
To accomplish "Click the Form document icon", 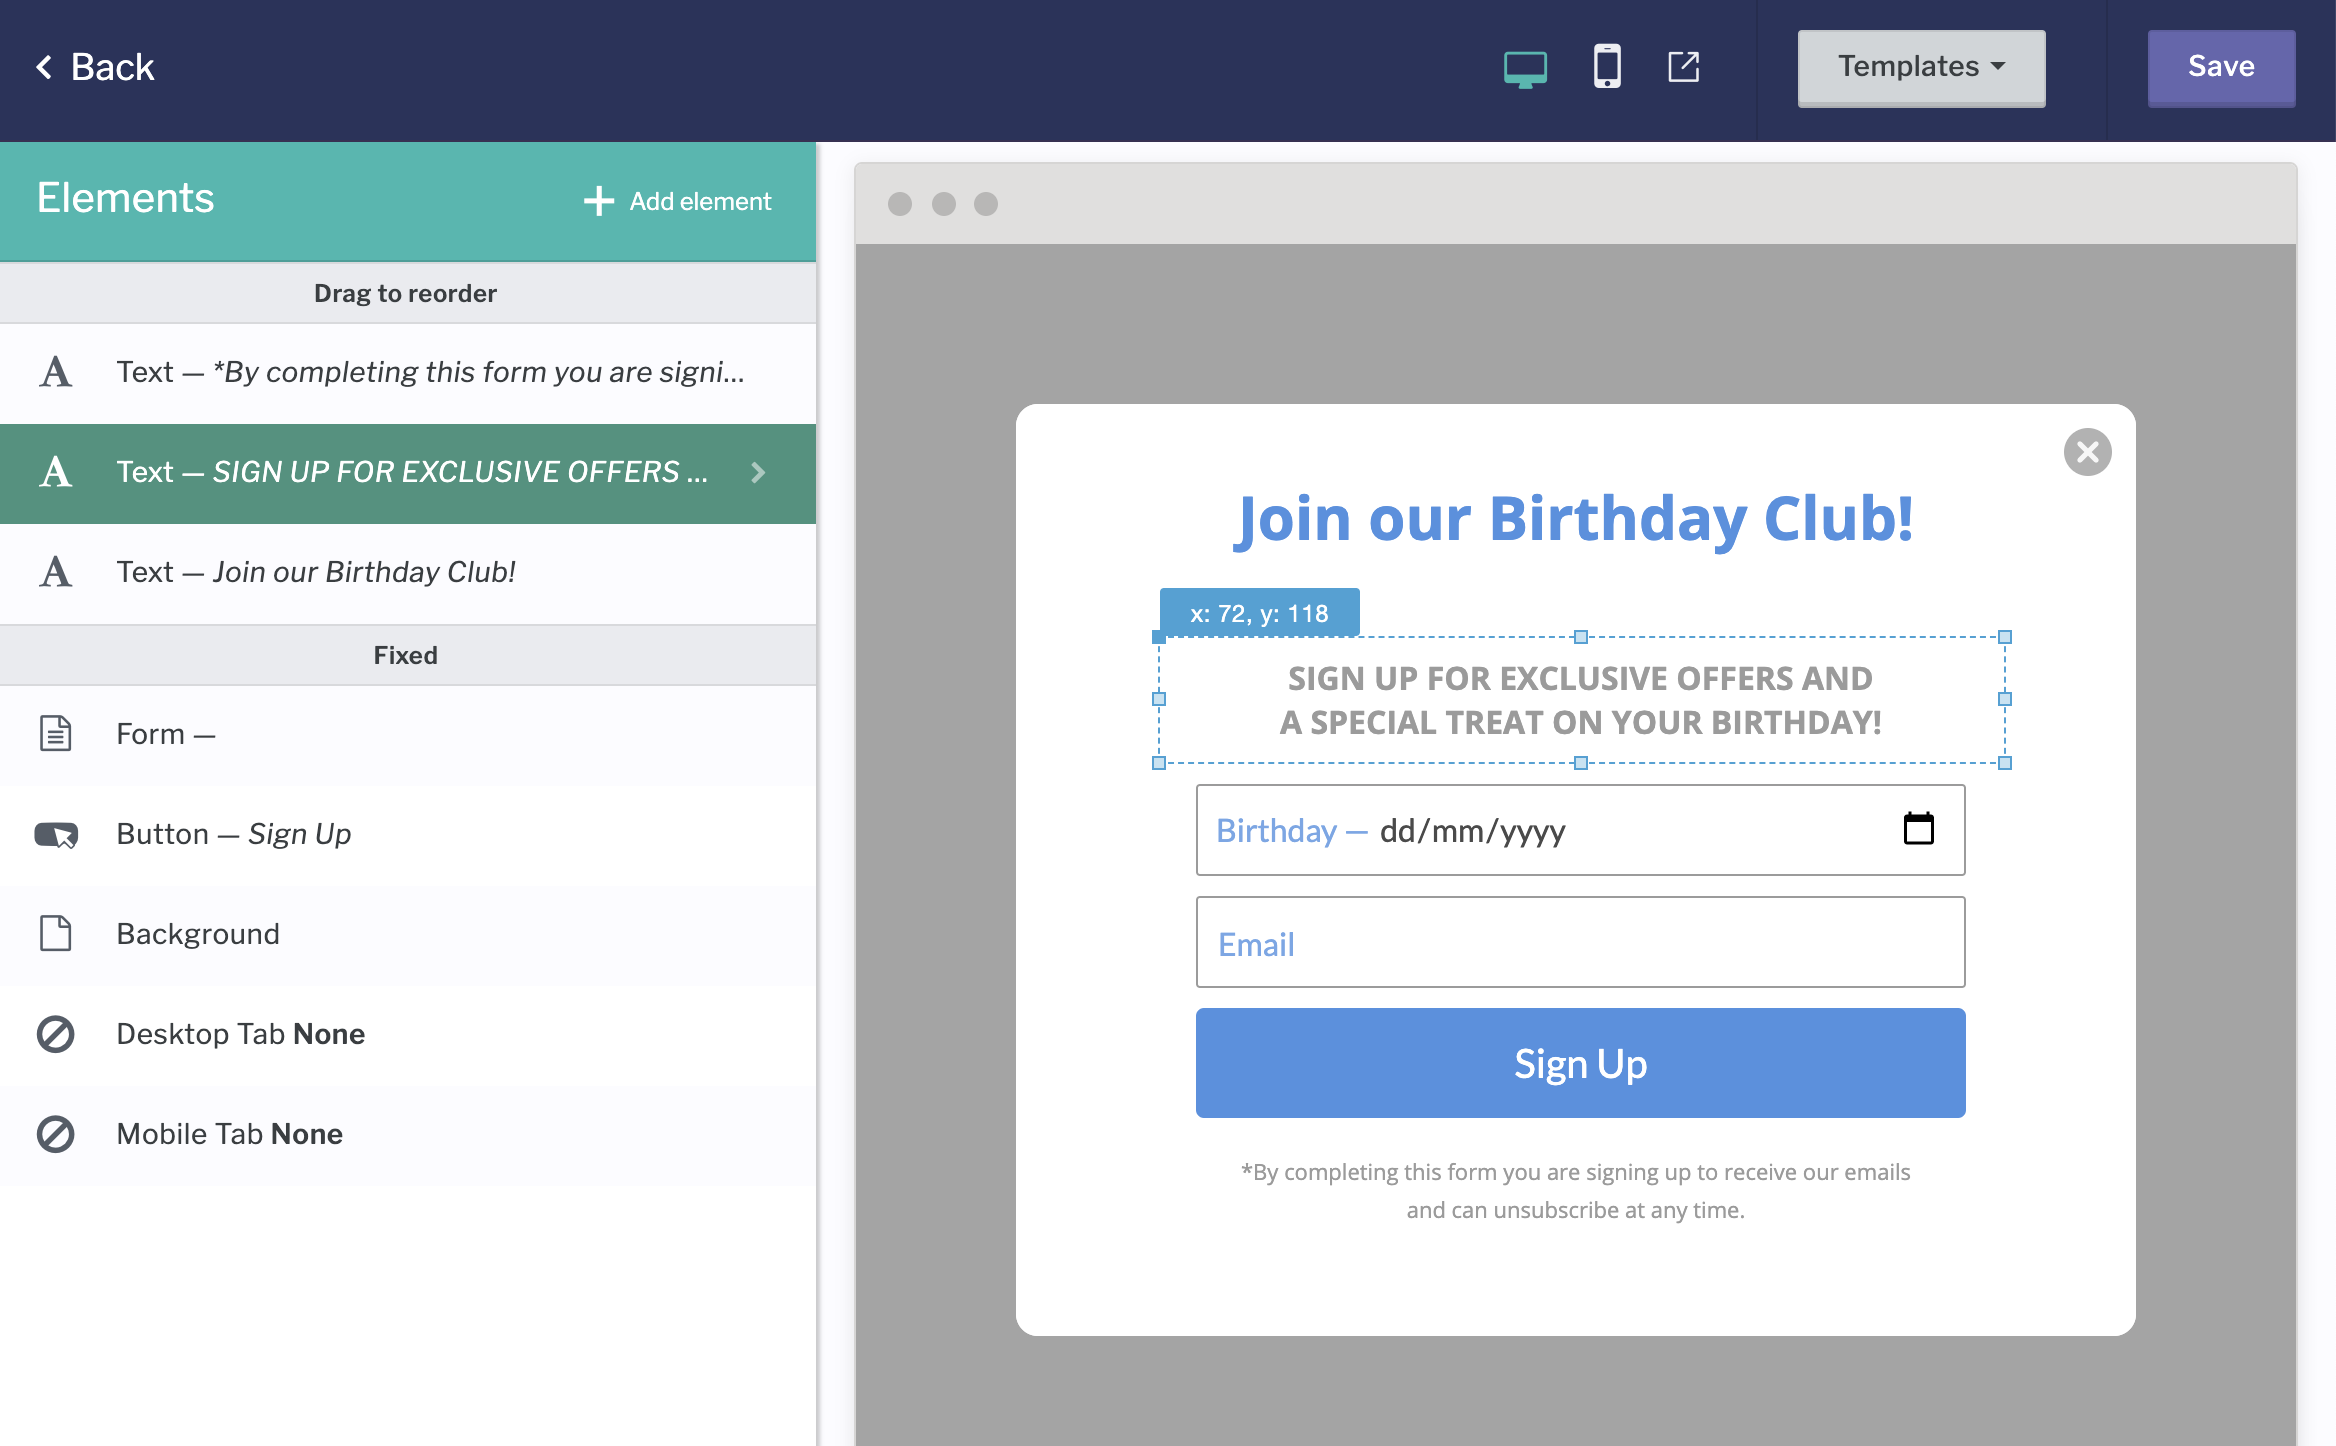I will click(x=56, y=734).
